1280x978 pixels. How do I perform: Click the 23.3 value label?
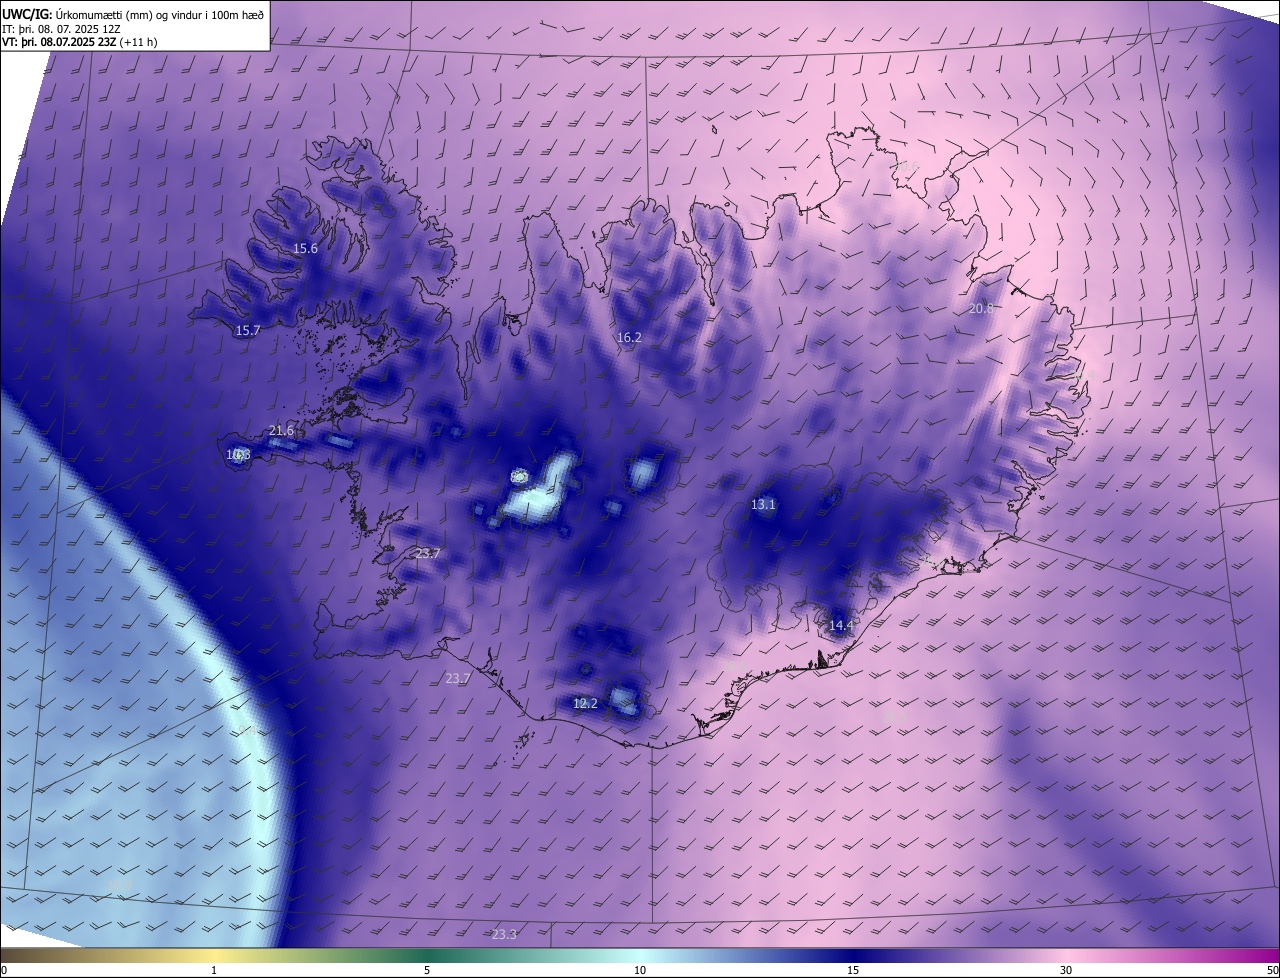504,935
